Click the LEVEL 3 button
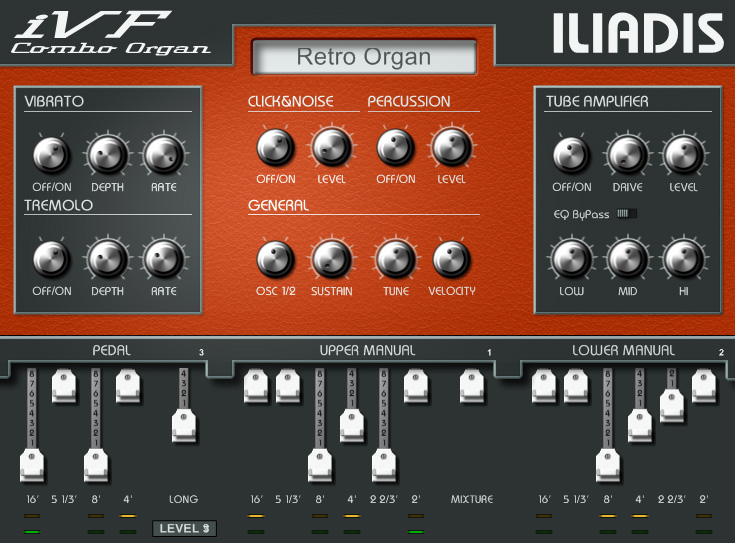Image resolution: width=735 pixels, height=543 pixels. tap(184, 528)
